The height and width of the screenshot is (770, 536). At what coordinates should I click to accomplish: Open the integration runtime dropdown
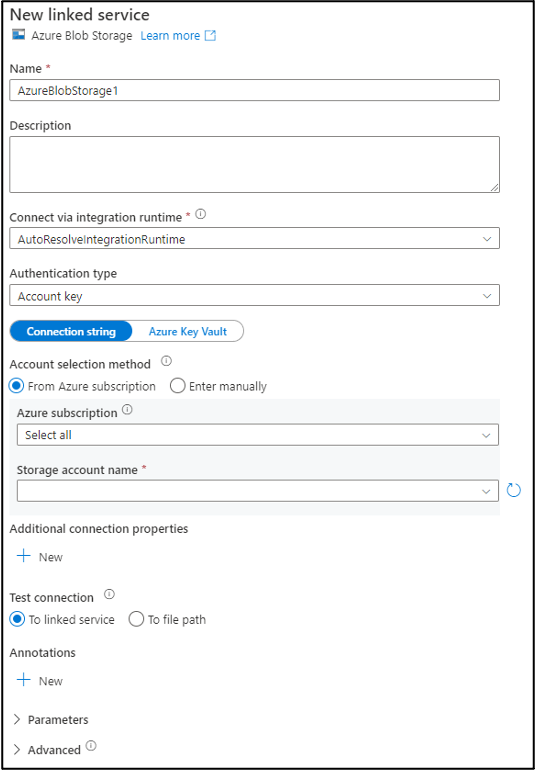254,238
